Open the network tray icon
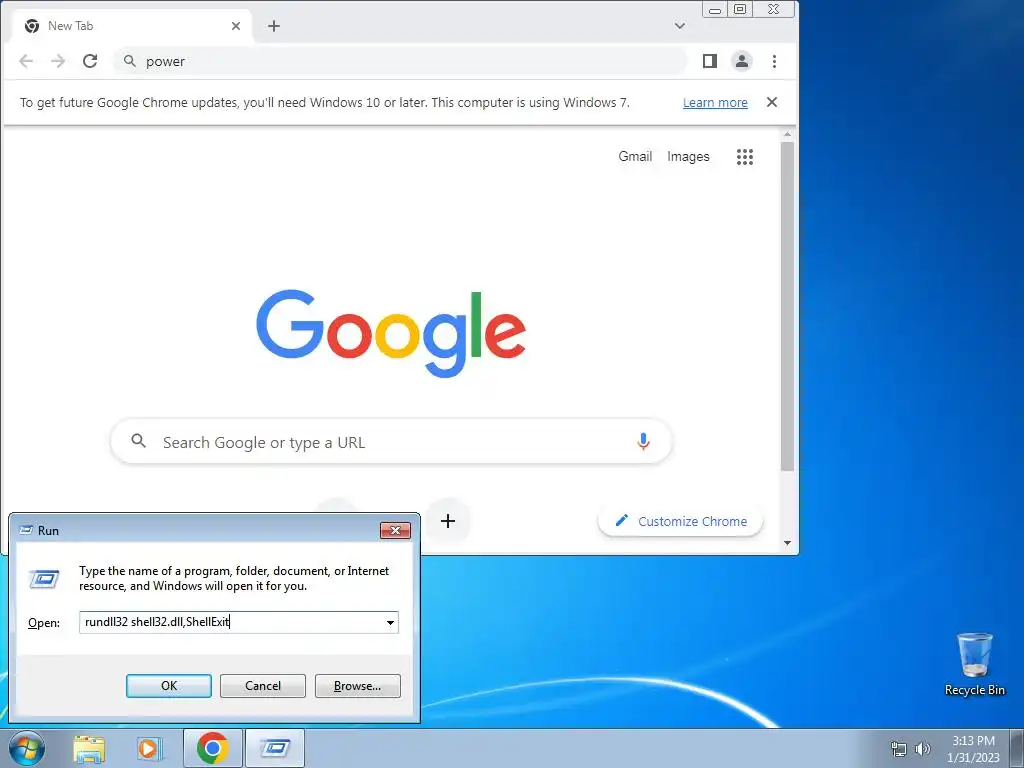This screenshot has height=768, width=1024. (x=899, y=749)
